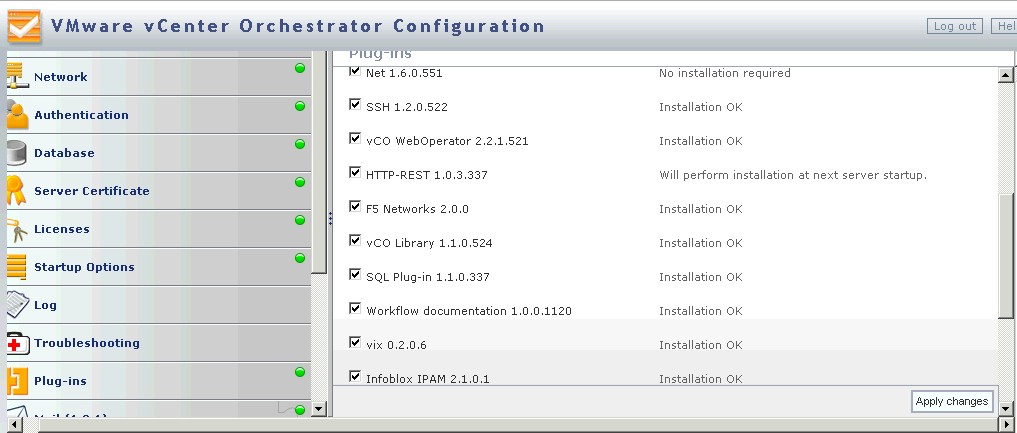1017x433 pixels.
Task: Click the Database cylinder icon
Action: (17, 153)
